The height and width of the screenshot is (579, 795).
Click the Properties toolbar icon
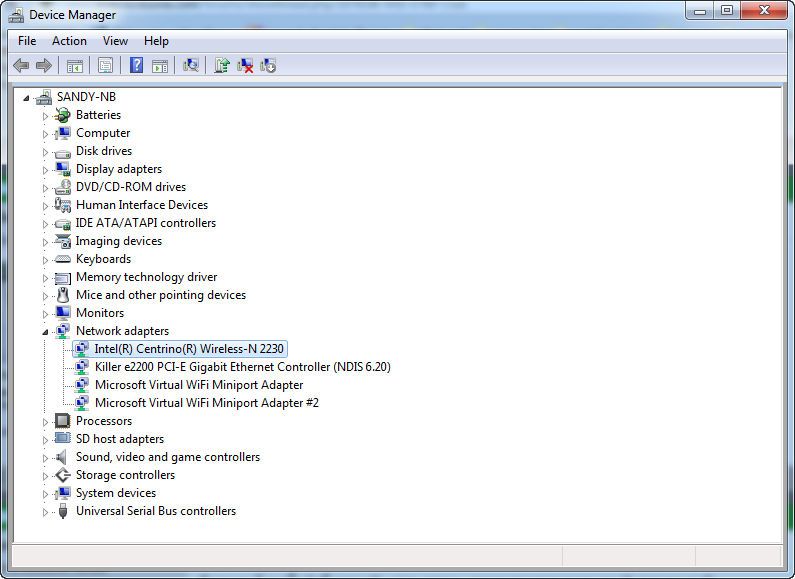tap(105, 66)
